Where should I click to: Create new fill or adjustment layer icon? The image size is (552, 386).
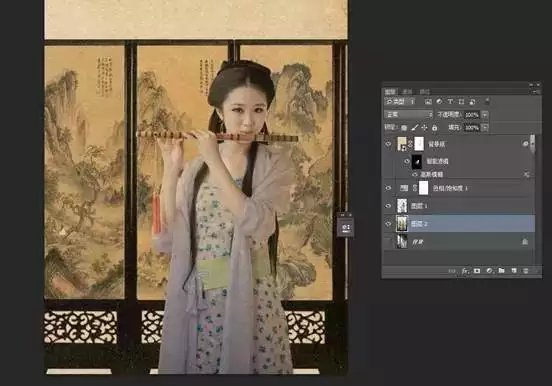(489, 271)
